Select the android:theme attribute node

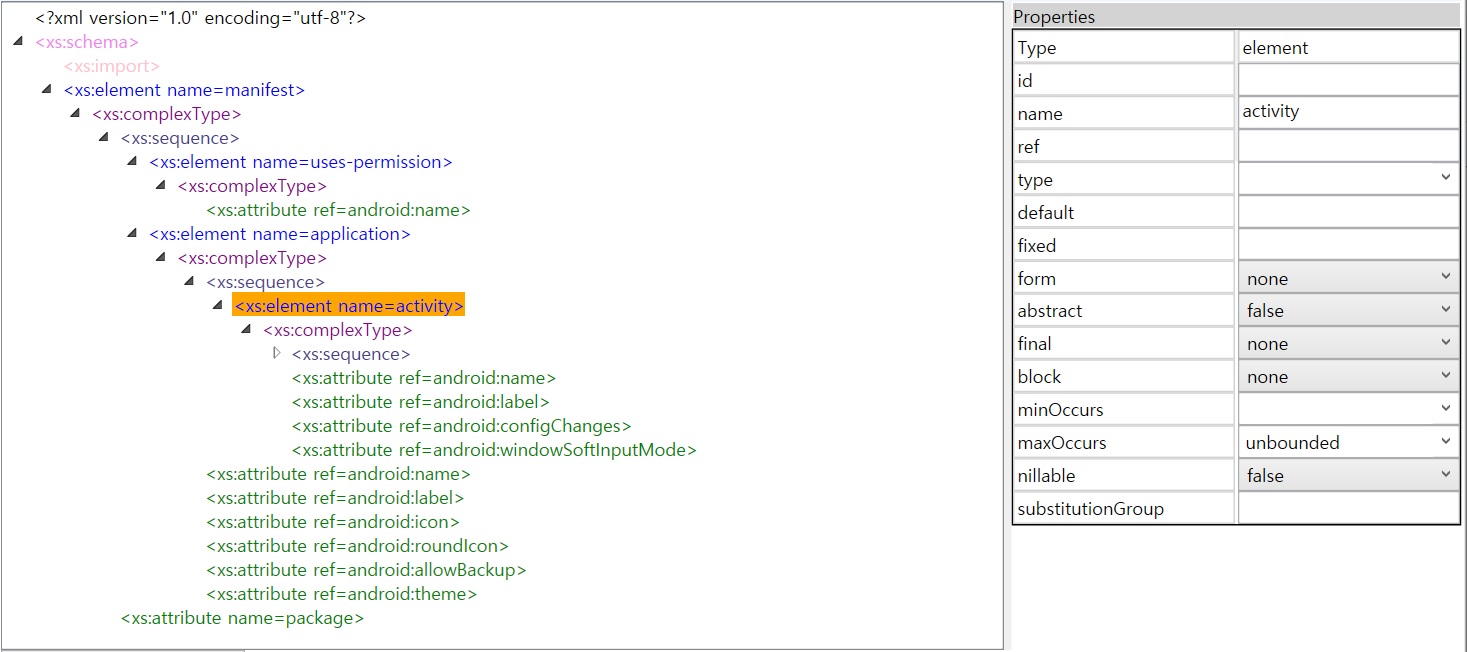click(x=342, y=594)
